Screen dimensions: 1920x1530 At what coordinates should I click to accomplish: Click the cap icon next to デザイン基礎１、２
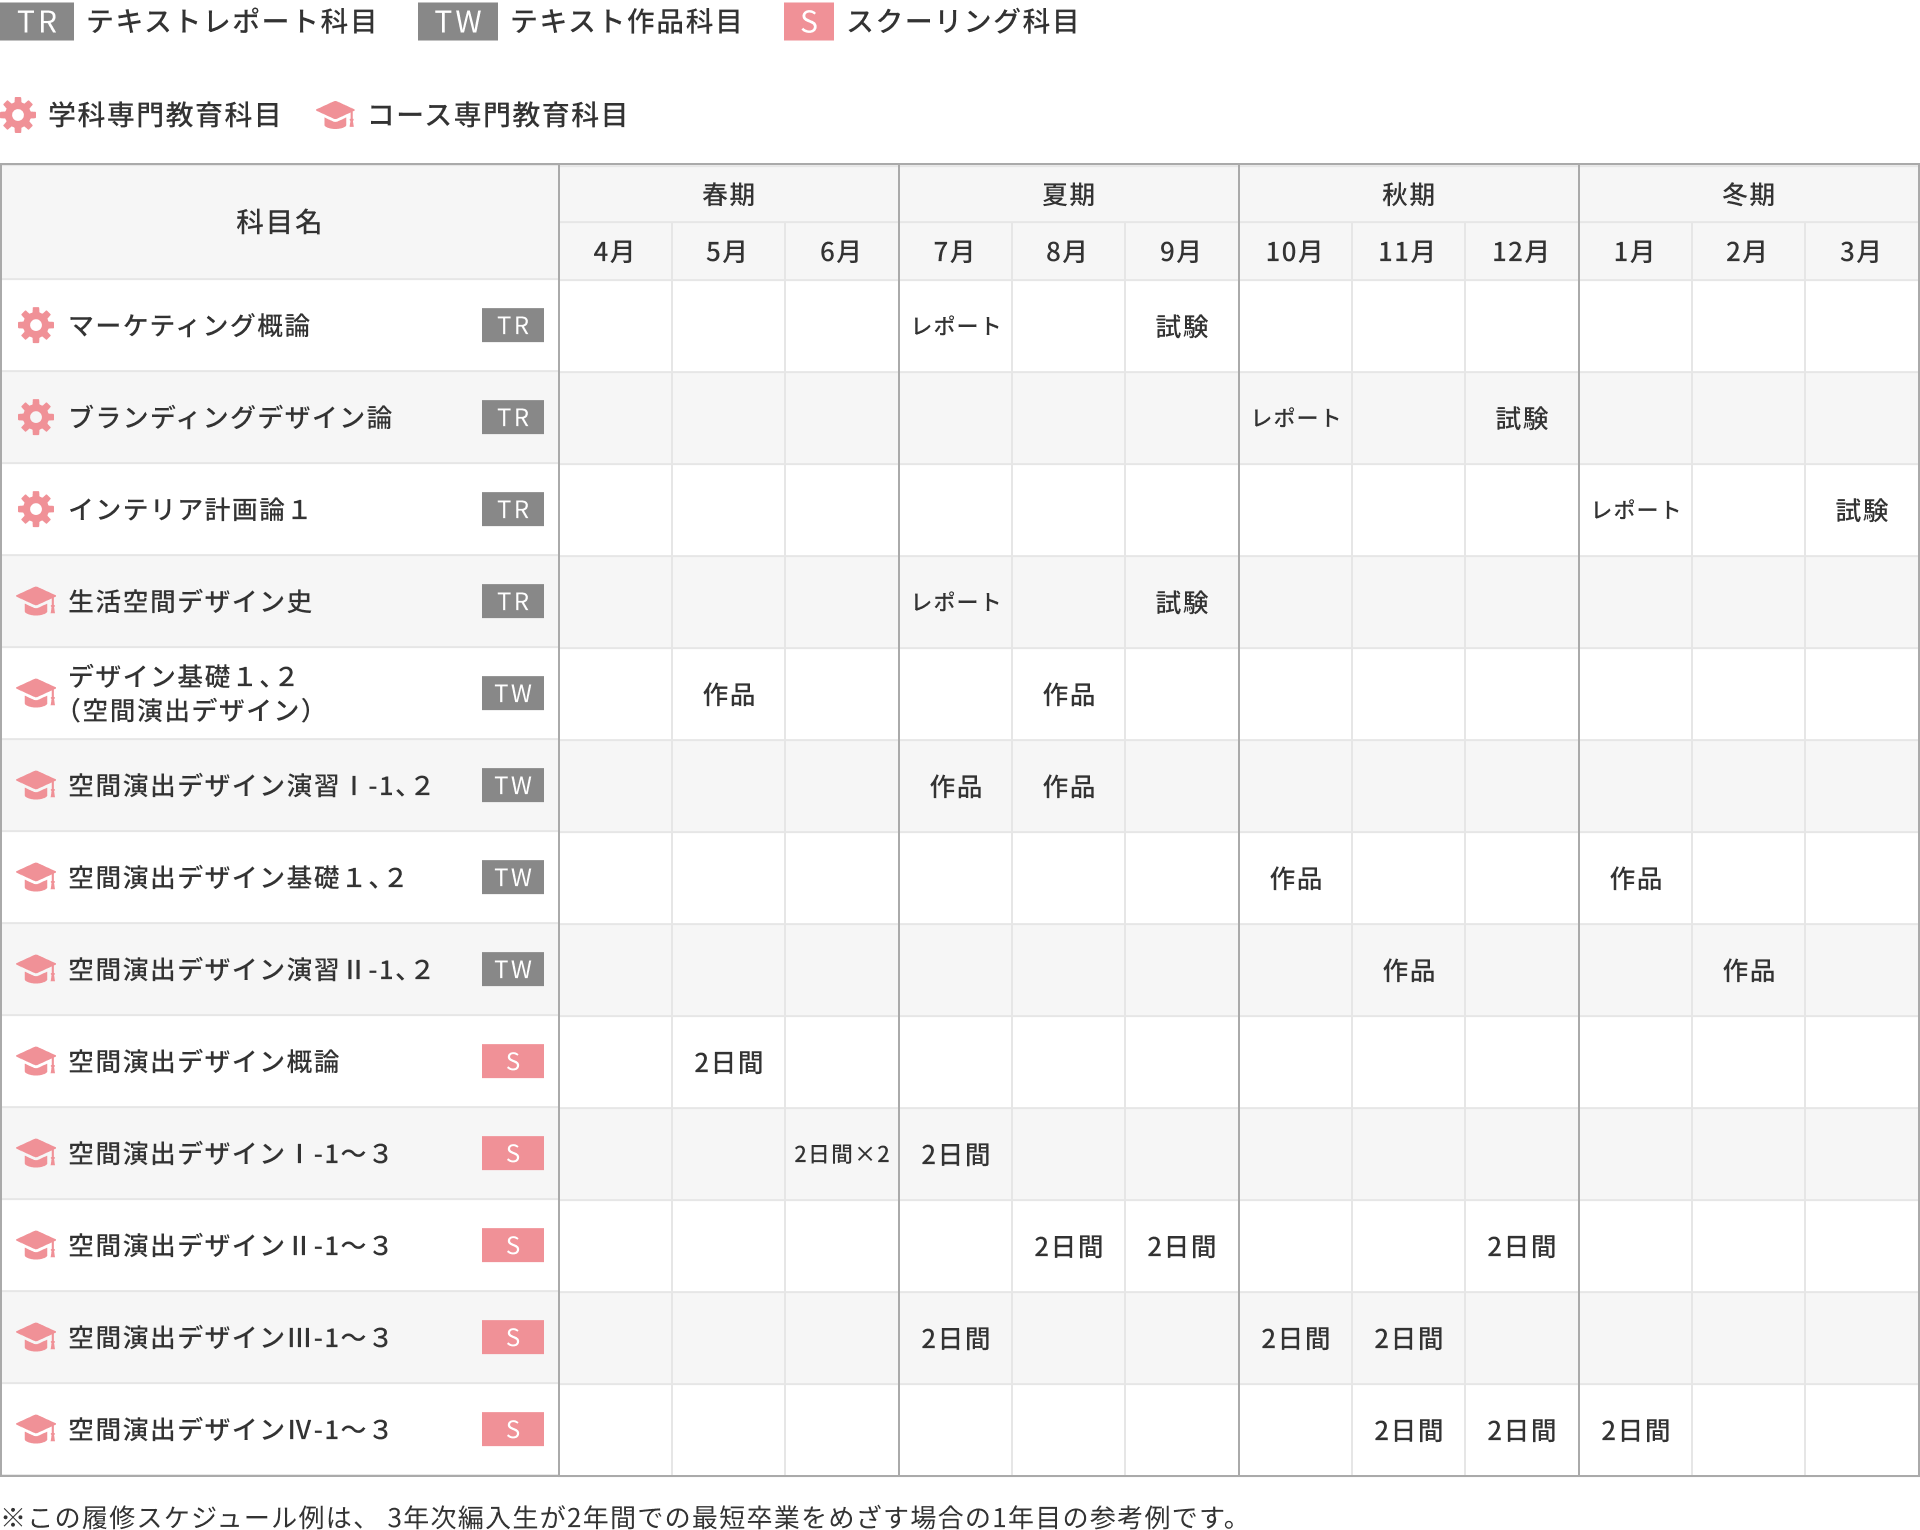36,694
